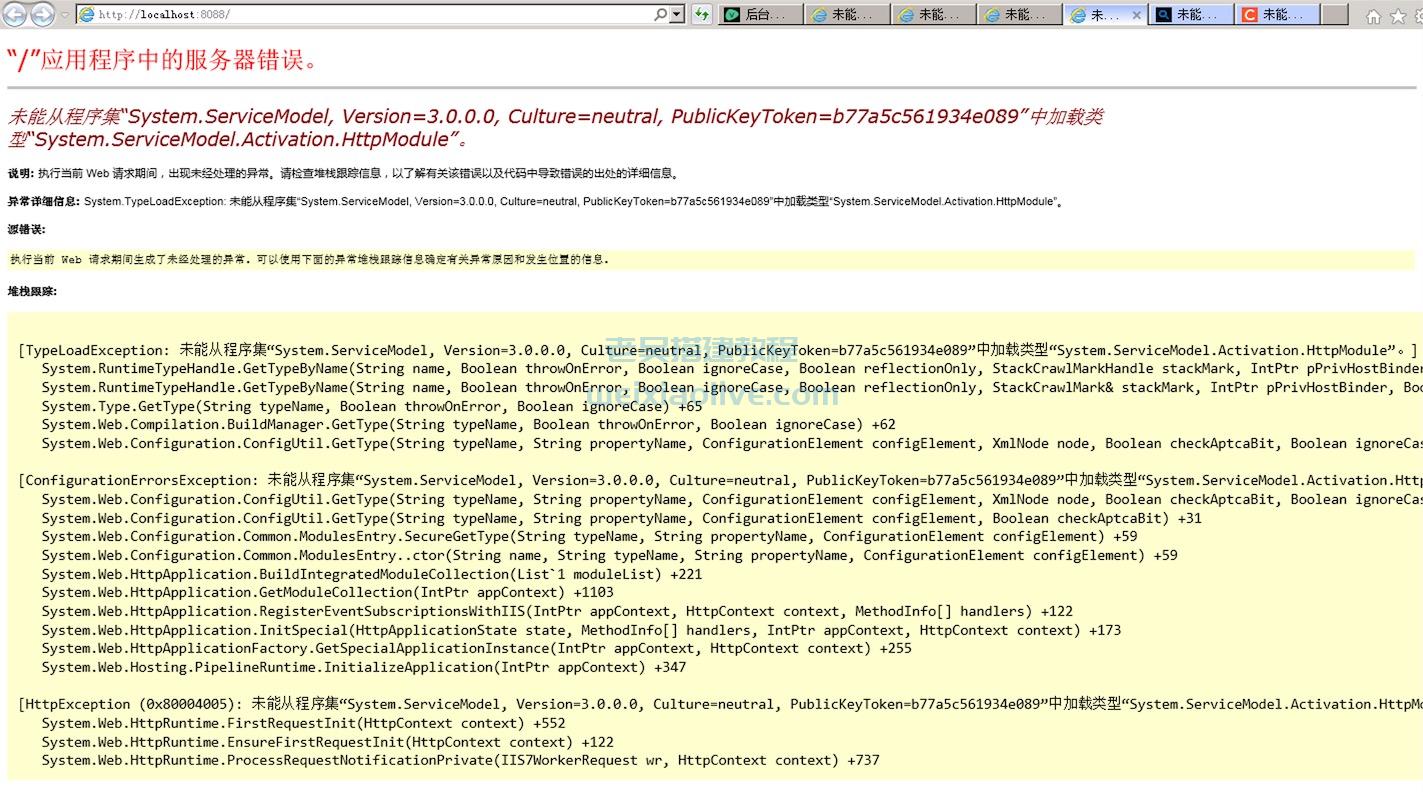Go forward to the next page
This screenshot has height=792, width=1423.
[x=42, y=14]
